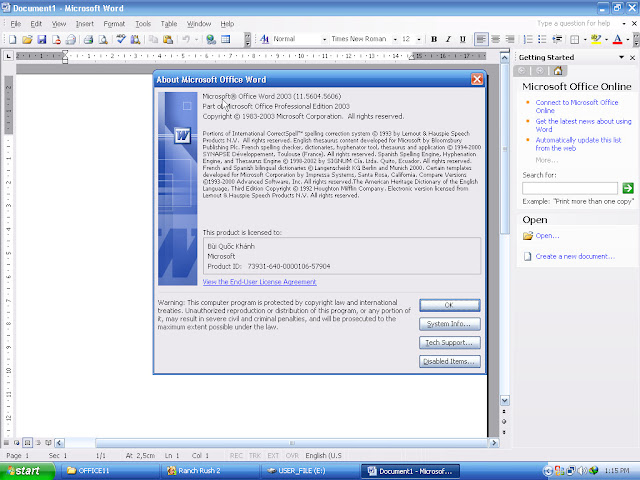Screen dimensions: 640x480
Task: Insert hyperlink with the globe icon
Action: click(211, 39)
